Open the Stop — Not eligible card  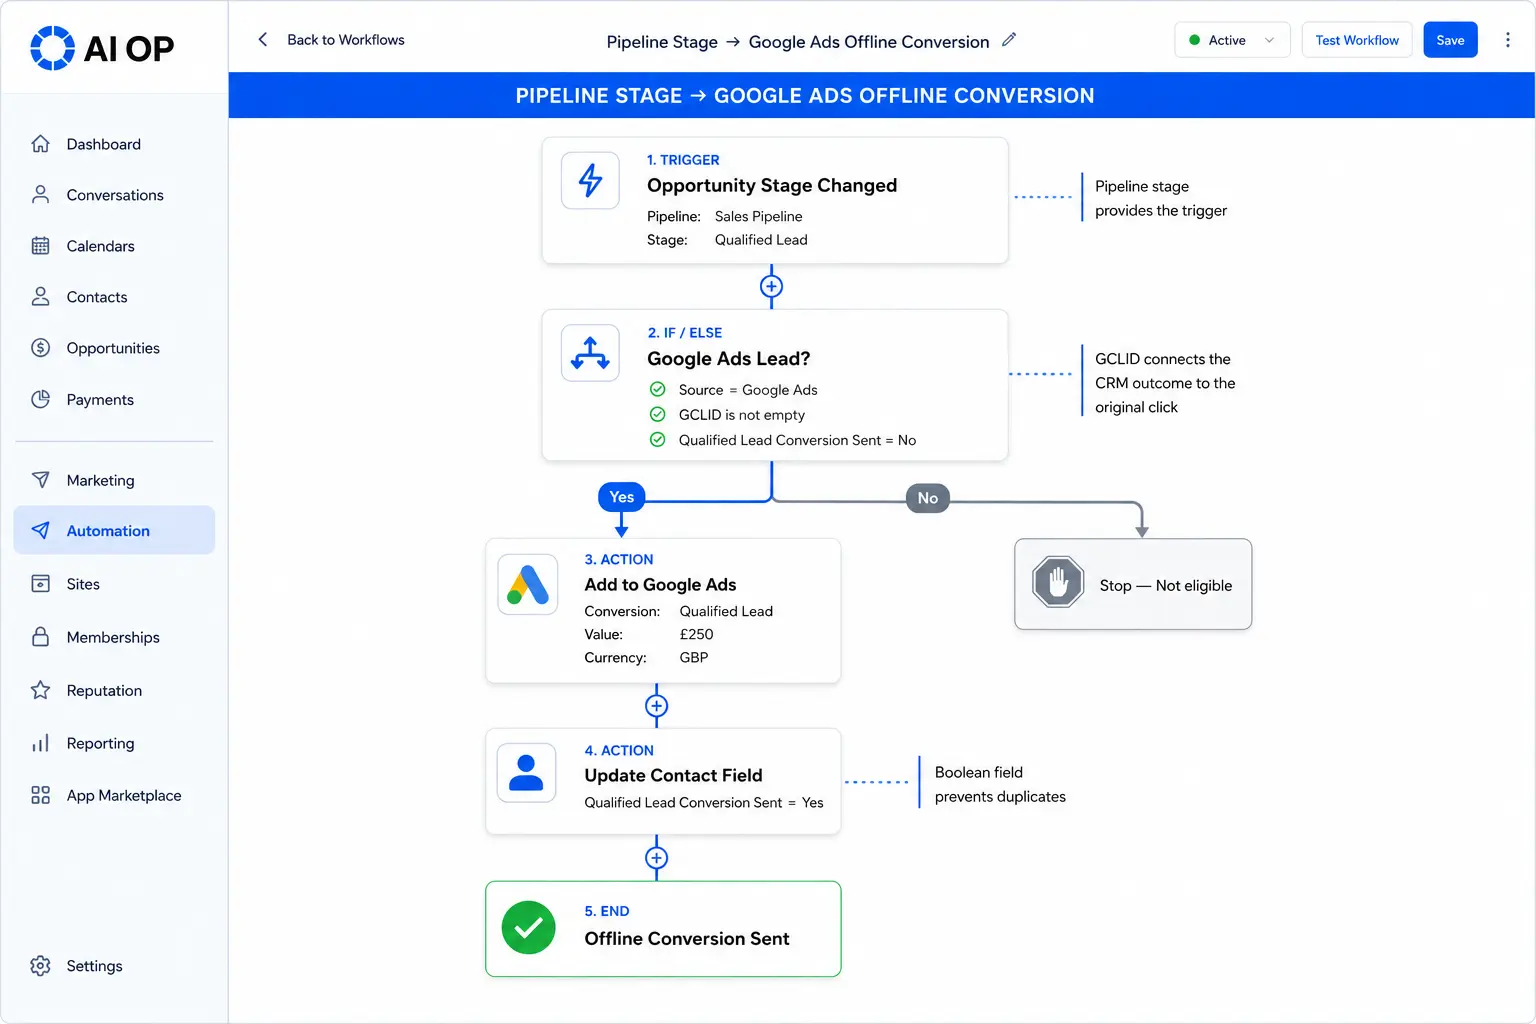pyautogui.click(x=1133, y=584)
